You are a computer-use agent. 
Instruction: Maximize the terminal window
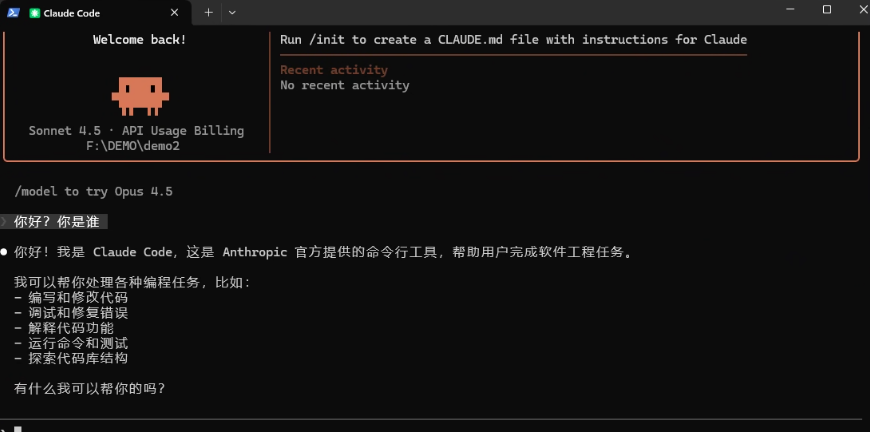click(827, 9)
